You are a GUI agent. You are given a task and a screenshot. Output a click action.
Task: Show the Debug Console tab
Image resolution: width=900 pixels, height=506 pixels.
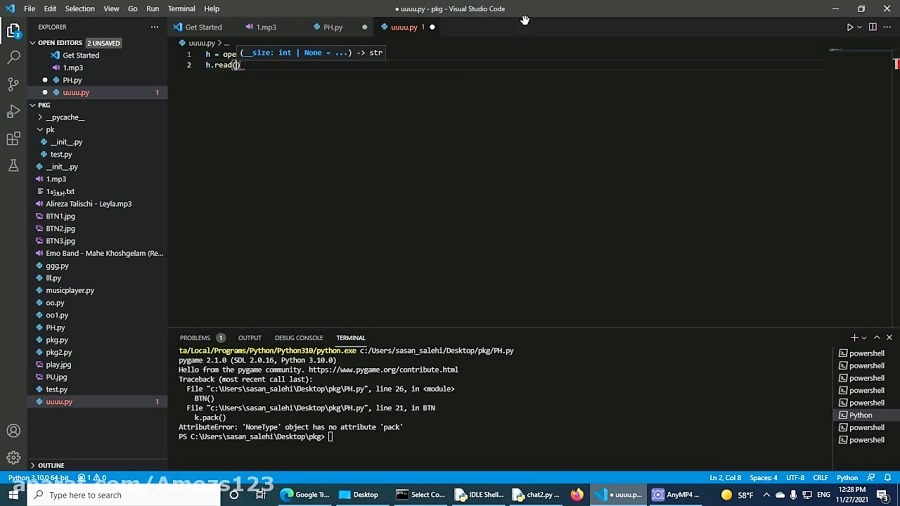click(298, 338)
